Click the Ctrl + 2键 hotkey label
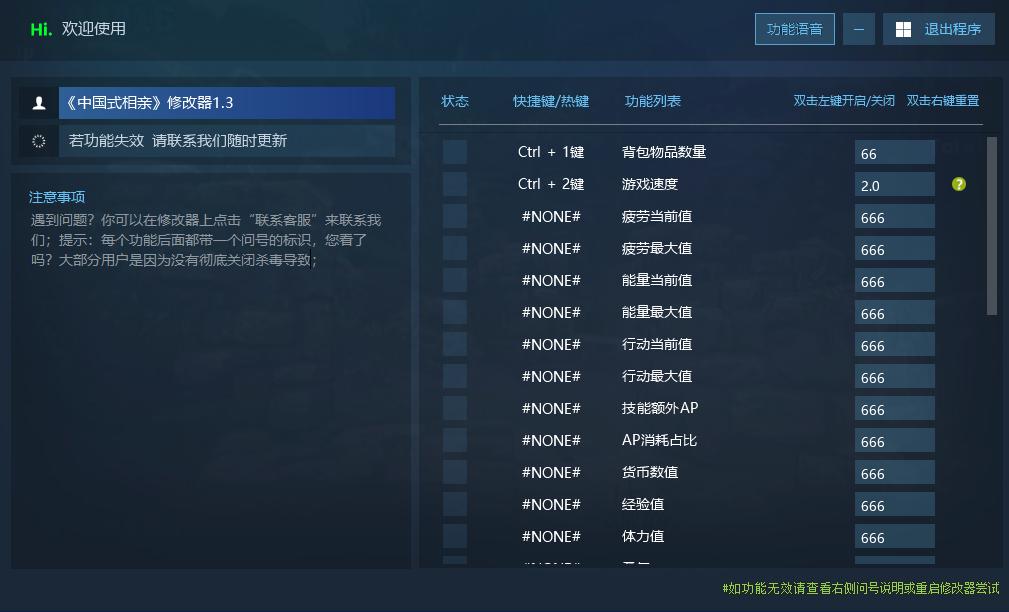 point(551,184)
